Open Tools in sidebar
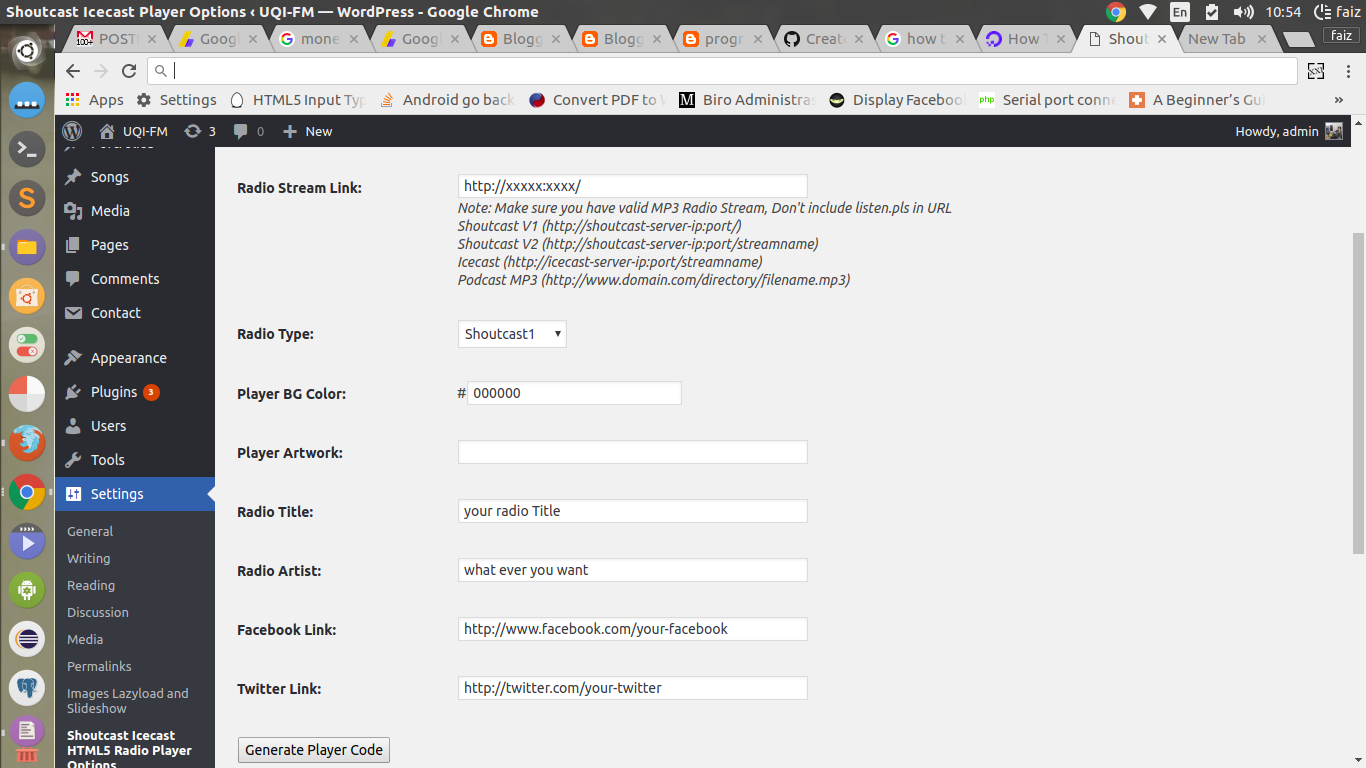The width and height of the screenshot is (1366, 768). point(108,460)
